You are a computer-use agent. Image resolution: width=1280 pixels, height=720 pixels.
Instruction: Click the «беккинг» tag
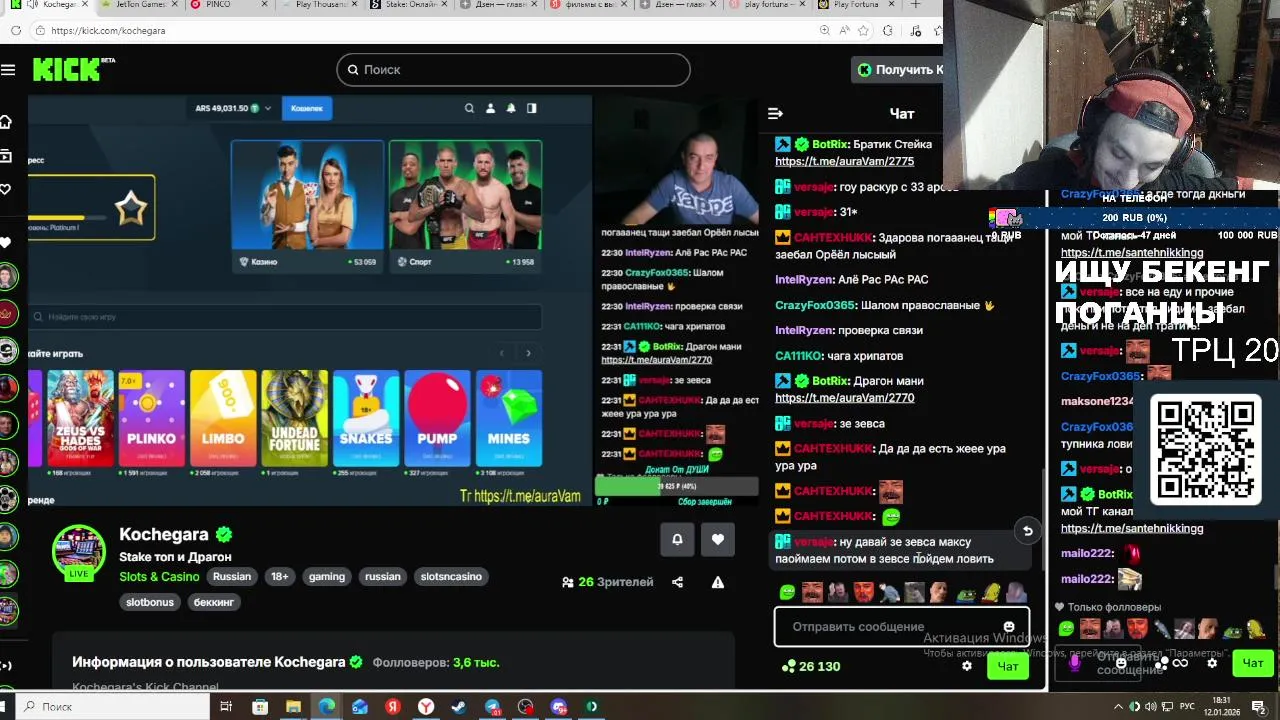[x=213, y=602]
